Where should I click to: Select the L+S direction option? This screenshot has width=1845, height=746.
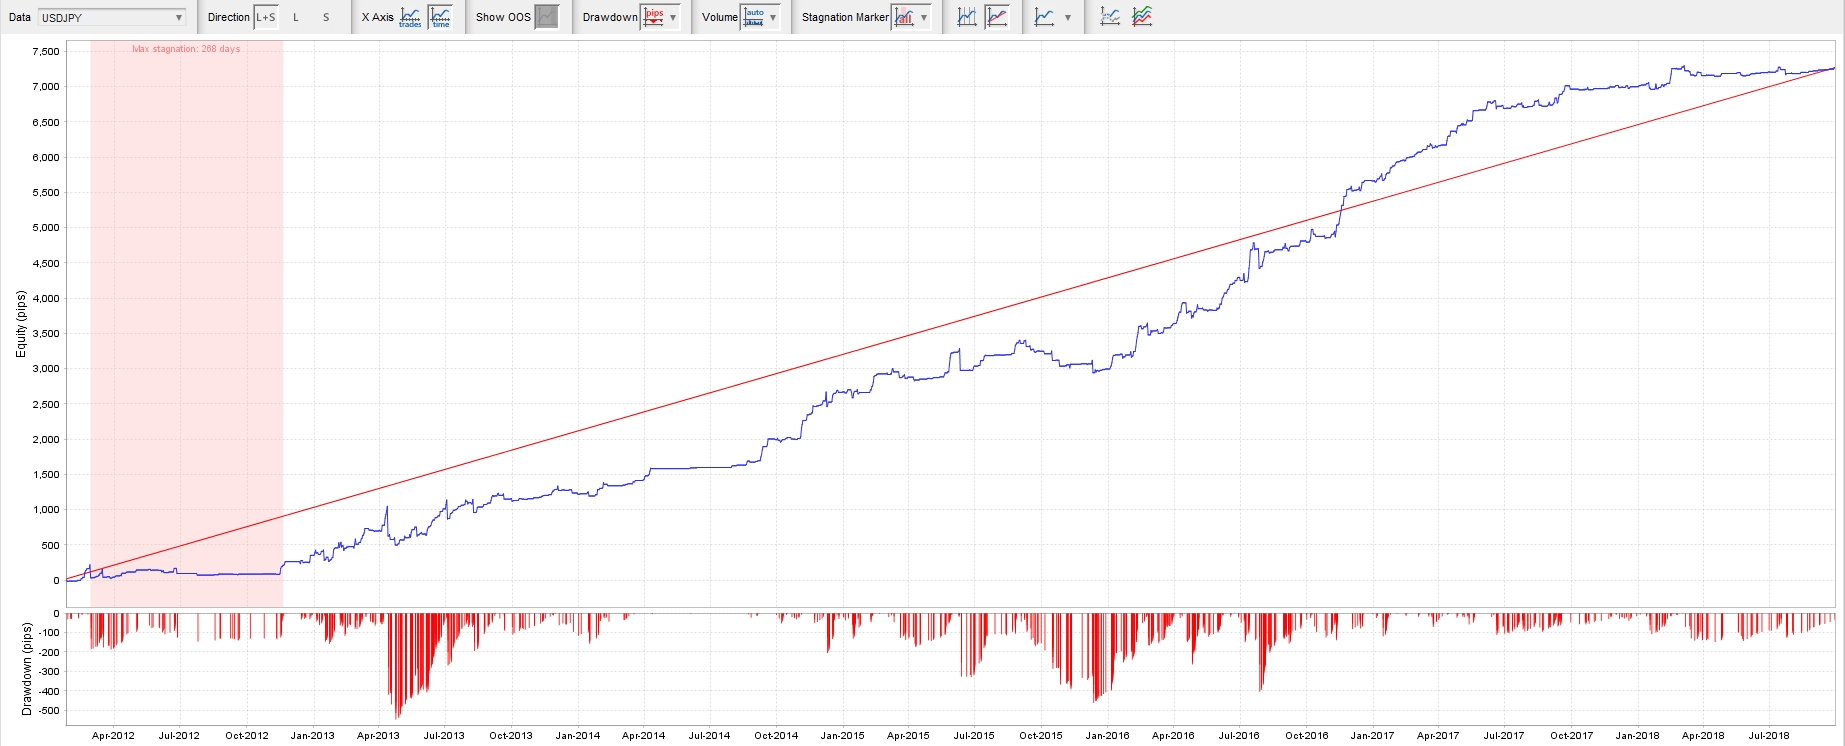click(x=266, y=17)
